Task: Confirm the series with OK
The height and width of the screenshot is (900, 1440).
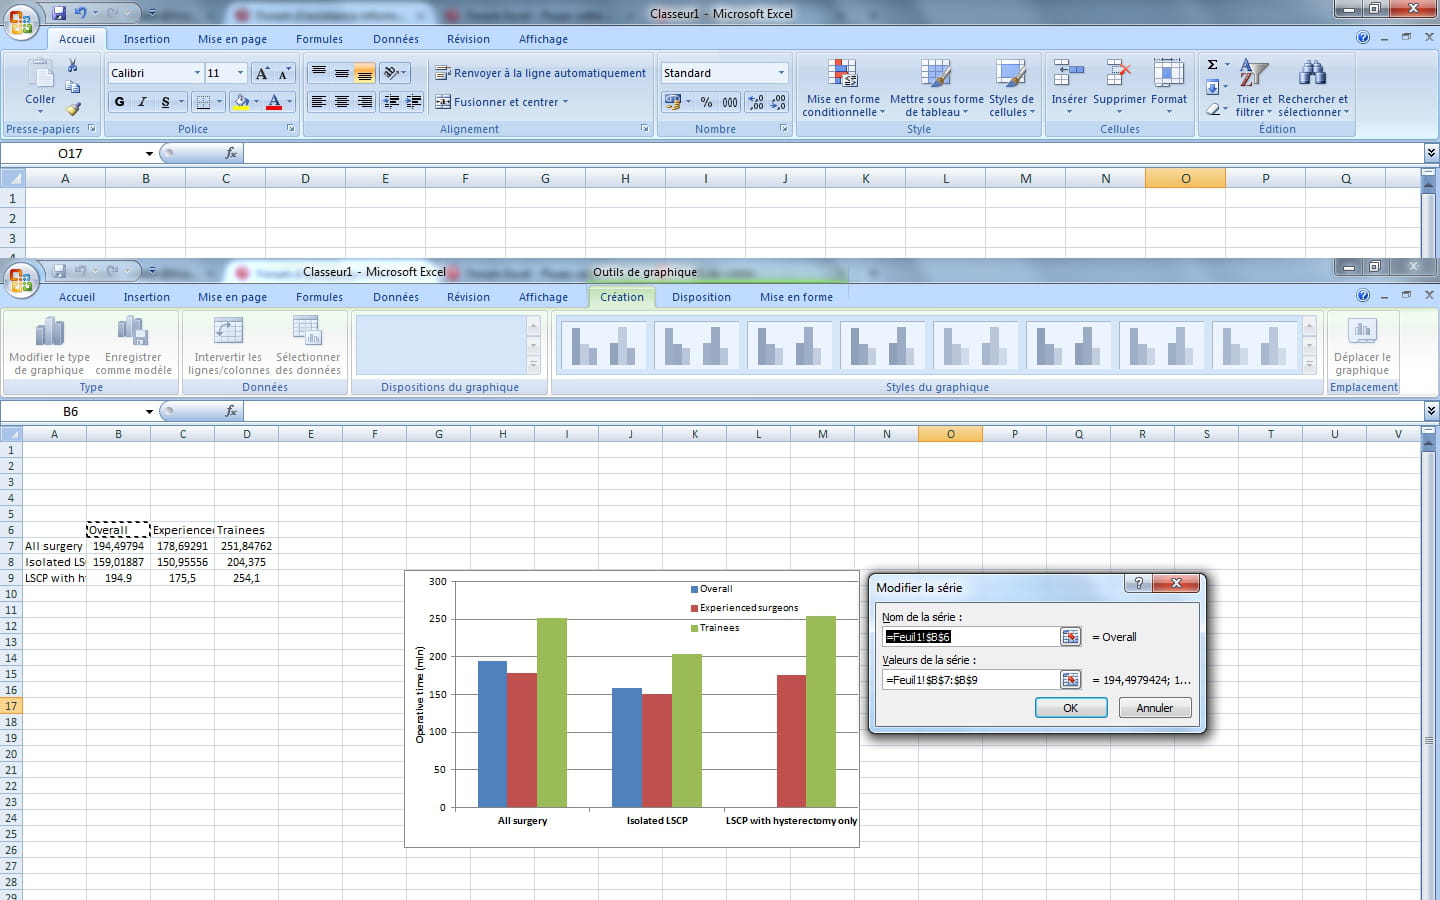Action: 1070,708
